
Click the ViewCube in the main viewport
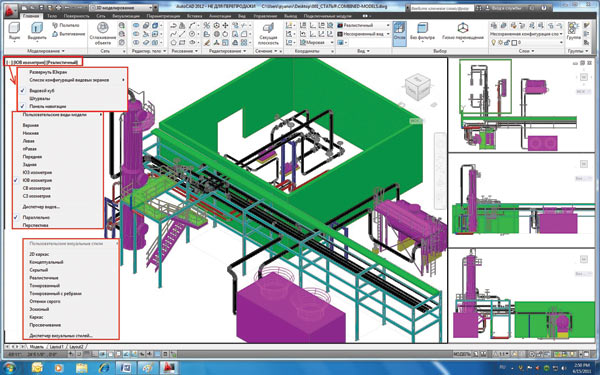click(x=417, y=87)
